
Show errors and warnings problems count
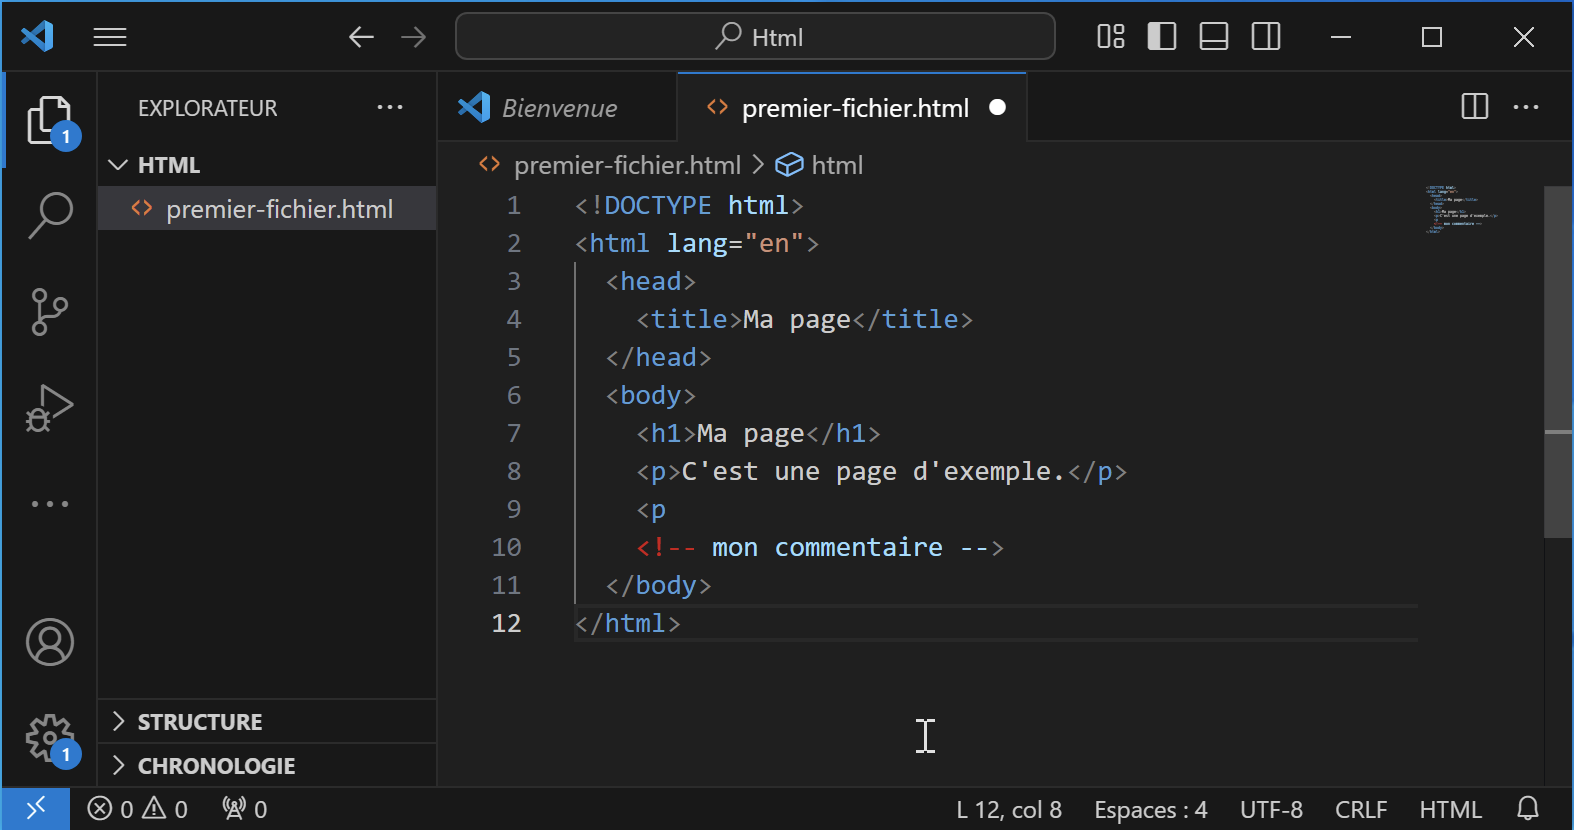(x=137, y=808)
